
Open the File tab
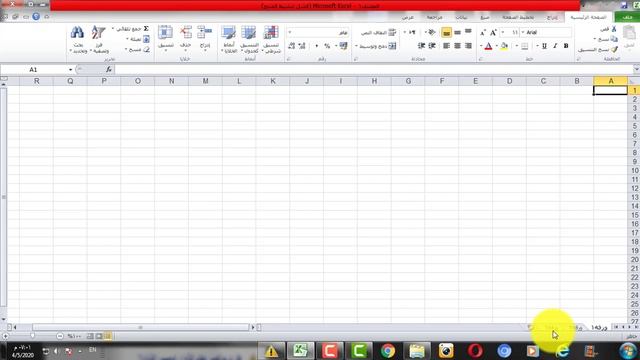pos(627,17)
